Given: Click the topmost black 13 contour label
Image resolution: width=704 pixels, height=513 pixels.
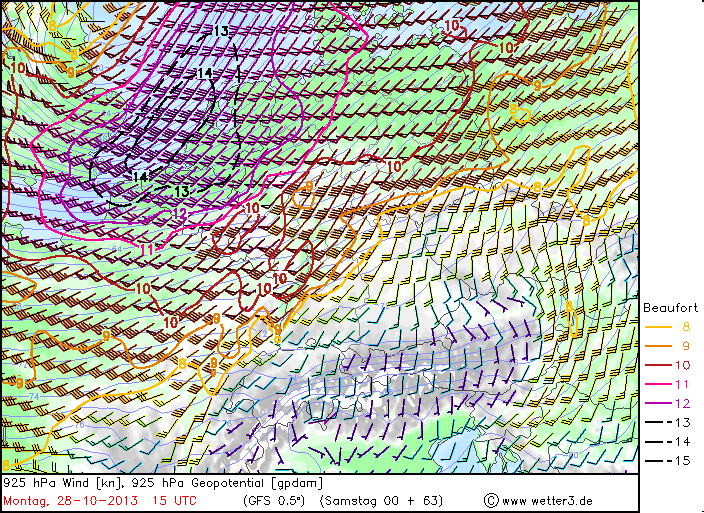Looking at the screenshot, I should (x=220, y=31).
